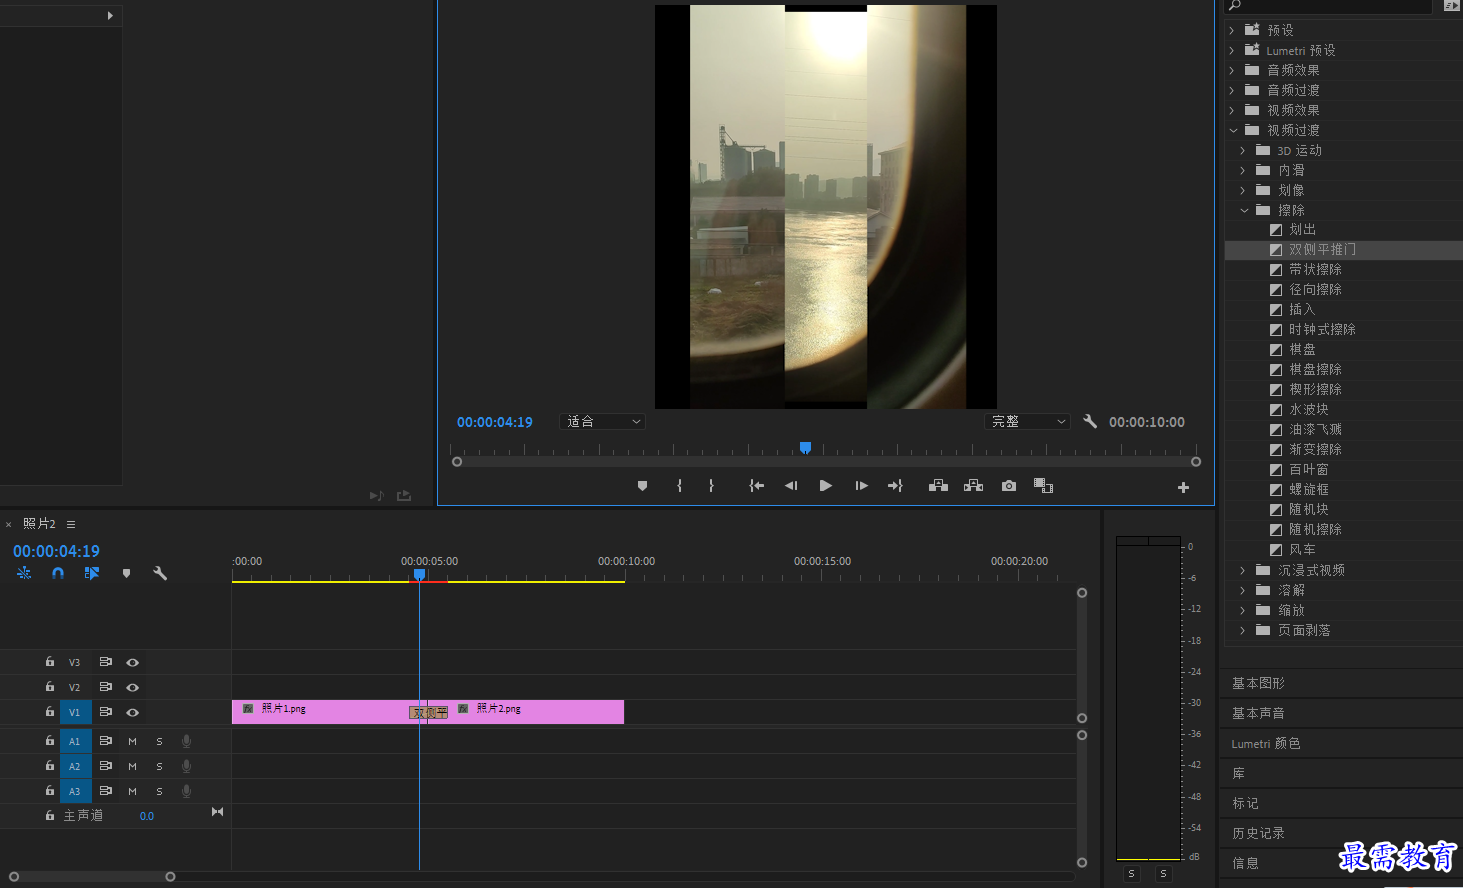Open the 标记 panel tab
The height and width of the screenshot is (888, 1463).
(1245, 803)
